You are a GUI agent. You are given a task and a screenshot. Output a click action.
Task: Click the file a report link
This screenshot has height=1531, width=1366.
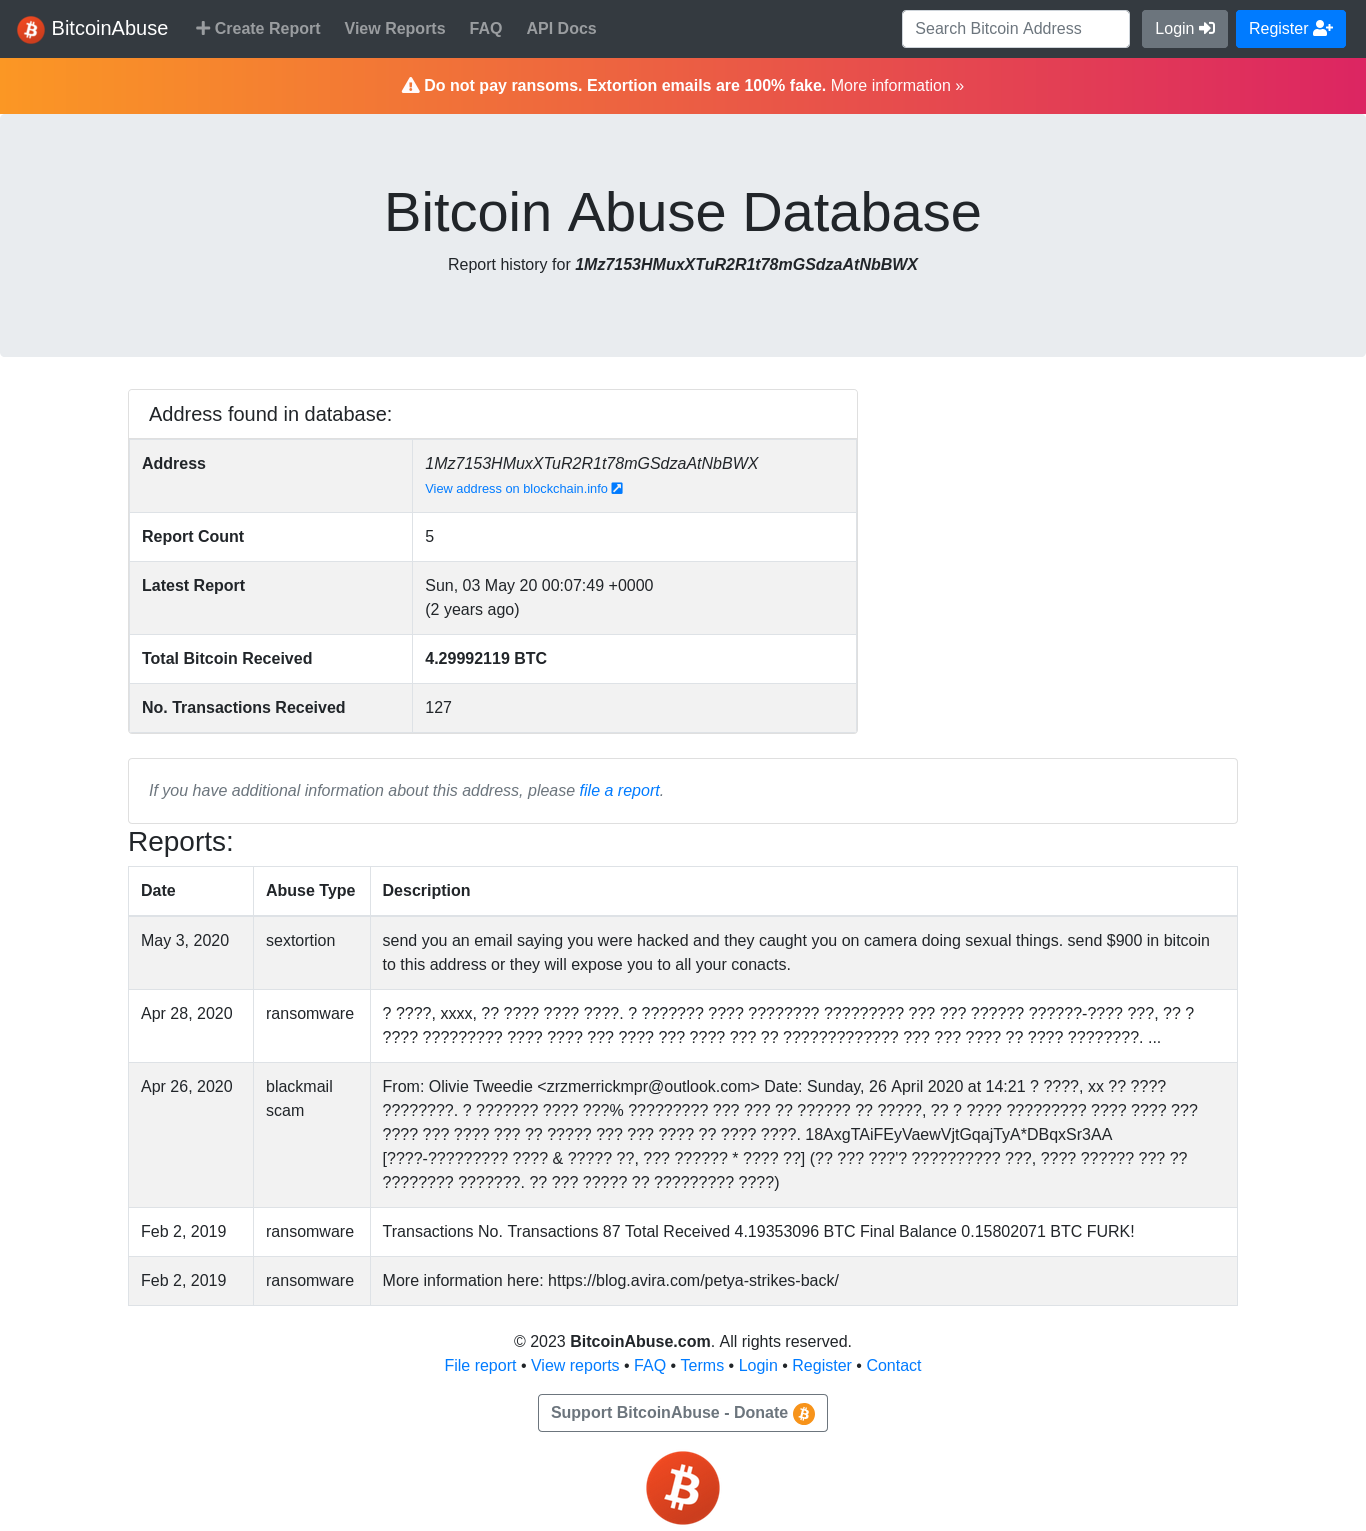pyautogui.click(x=619, y=791)
